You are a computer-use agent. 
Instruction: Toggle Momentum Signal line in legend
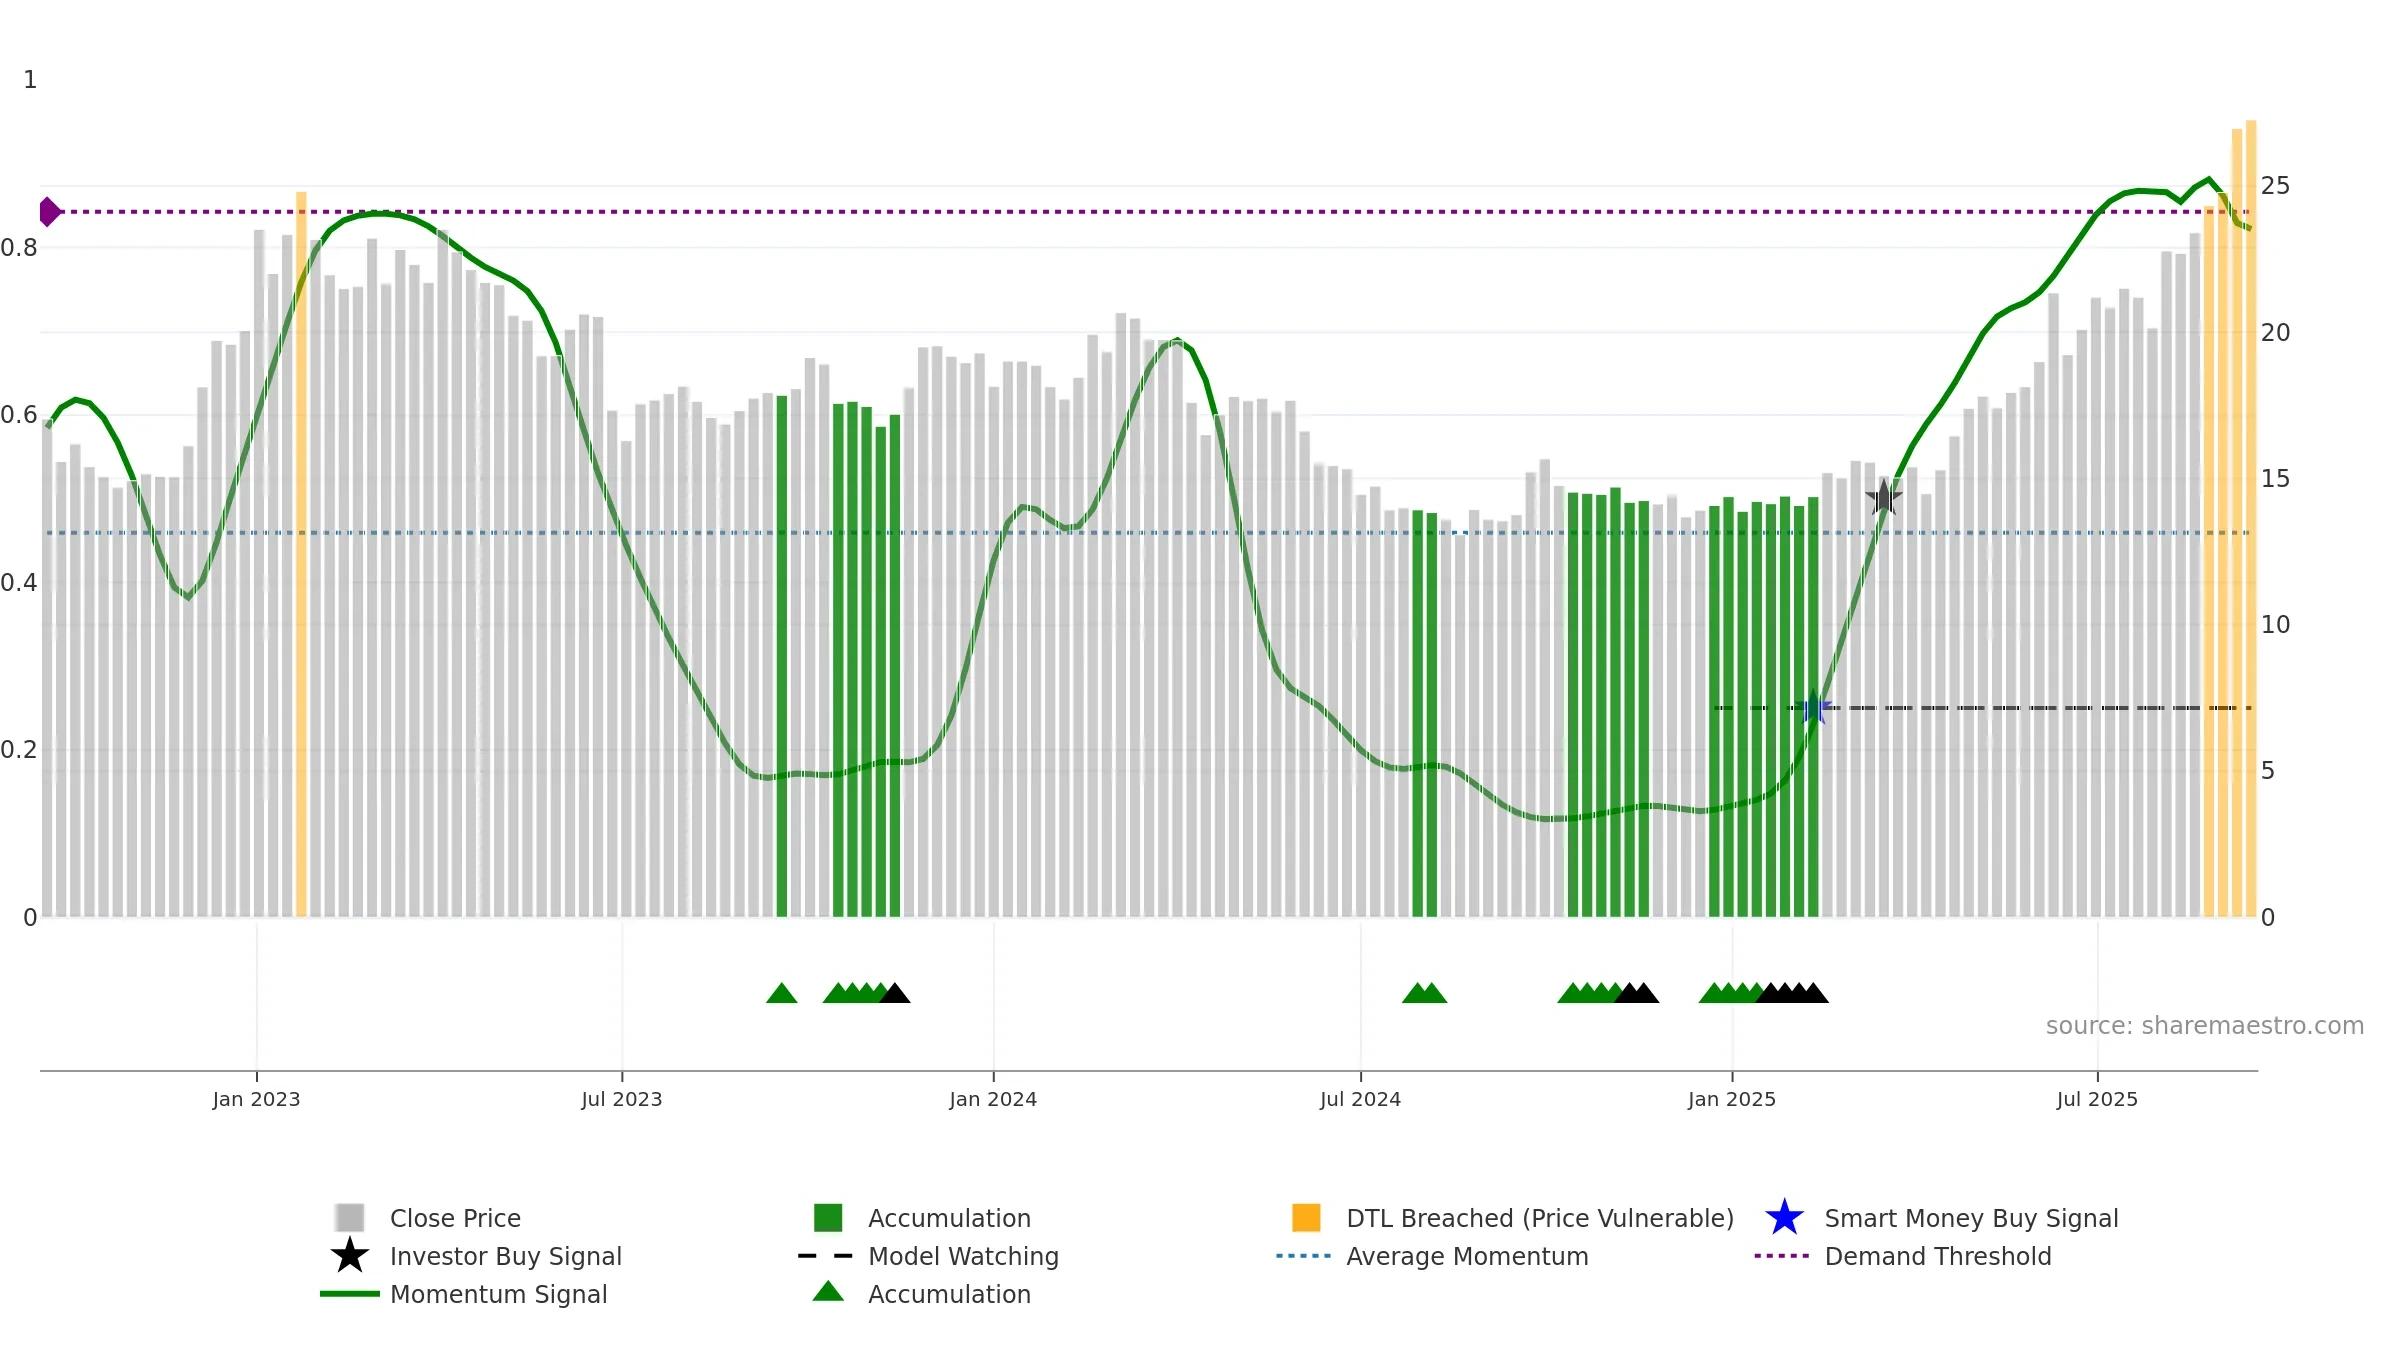tap(498, 1294)
